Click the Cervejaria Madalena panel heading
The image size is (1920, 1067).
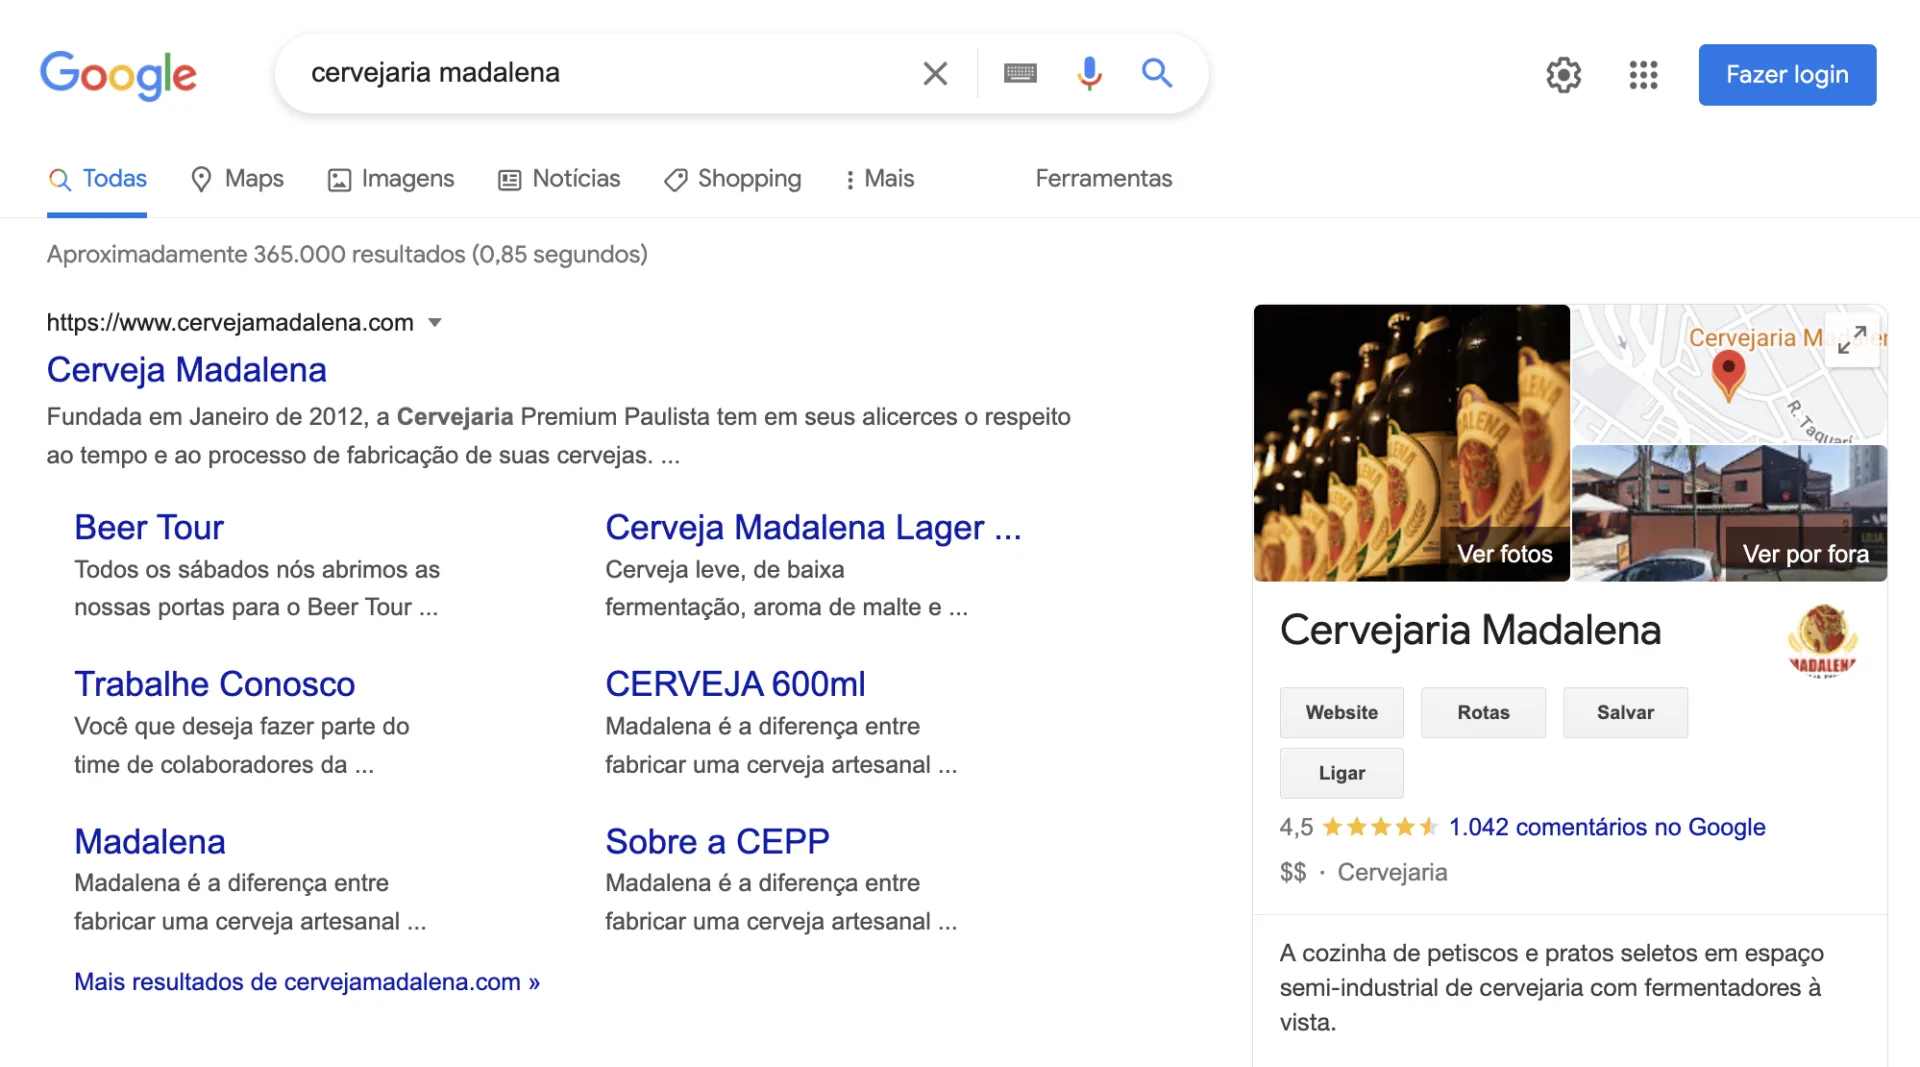(1470, 631)
